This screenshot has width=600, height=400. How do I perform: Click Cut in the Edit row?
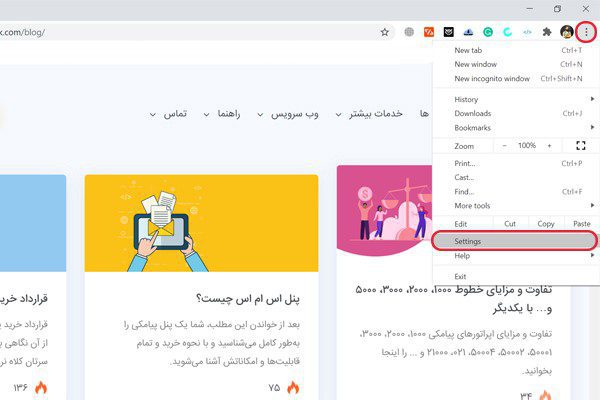click(x=510, y=224)
